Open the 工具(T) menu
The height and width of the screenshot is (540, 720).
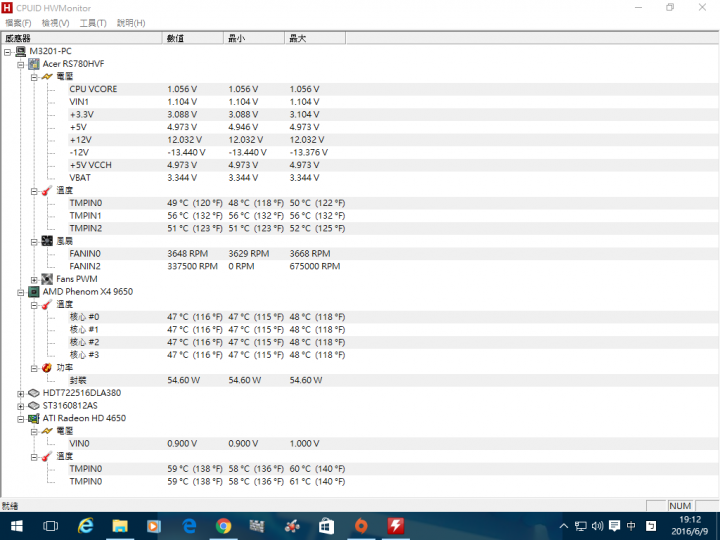(93, 23)
